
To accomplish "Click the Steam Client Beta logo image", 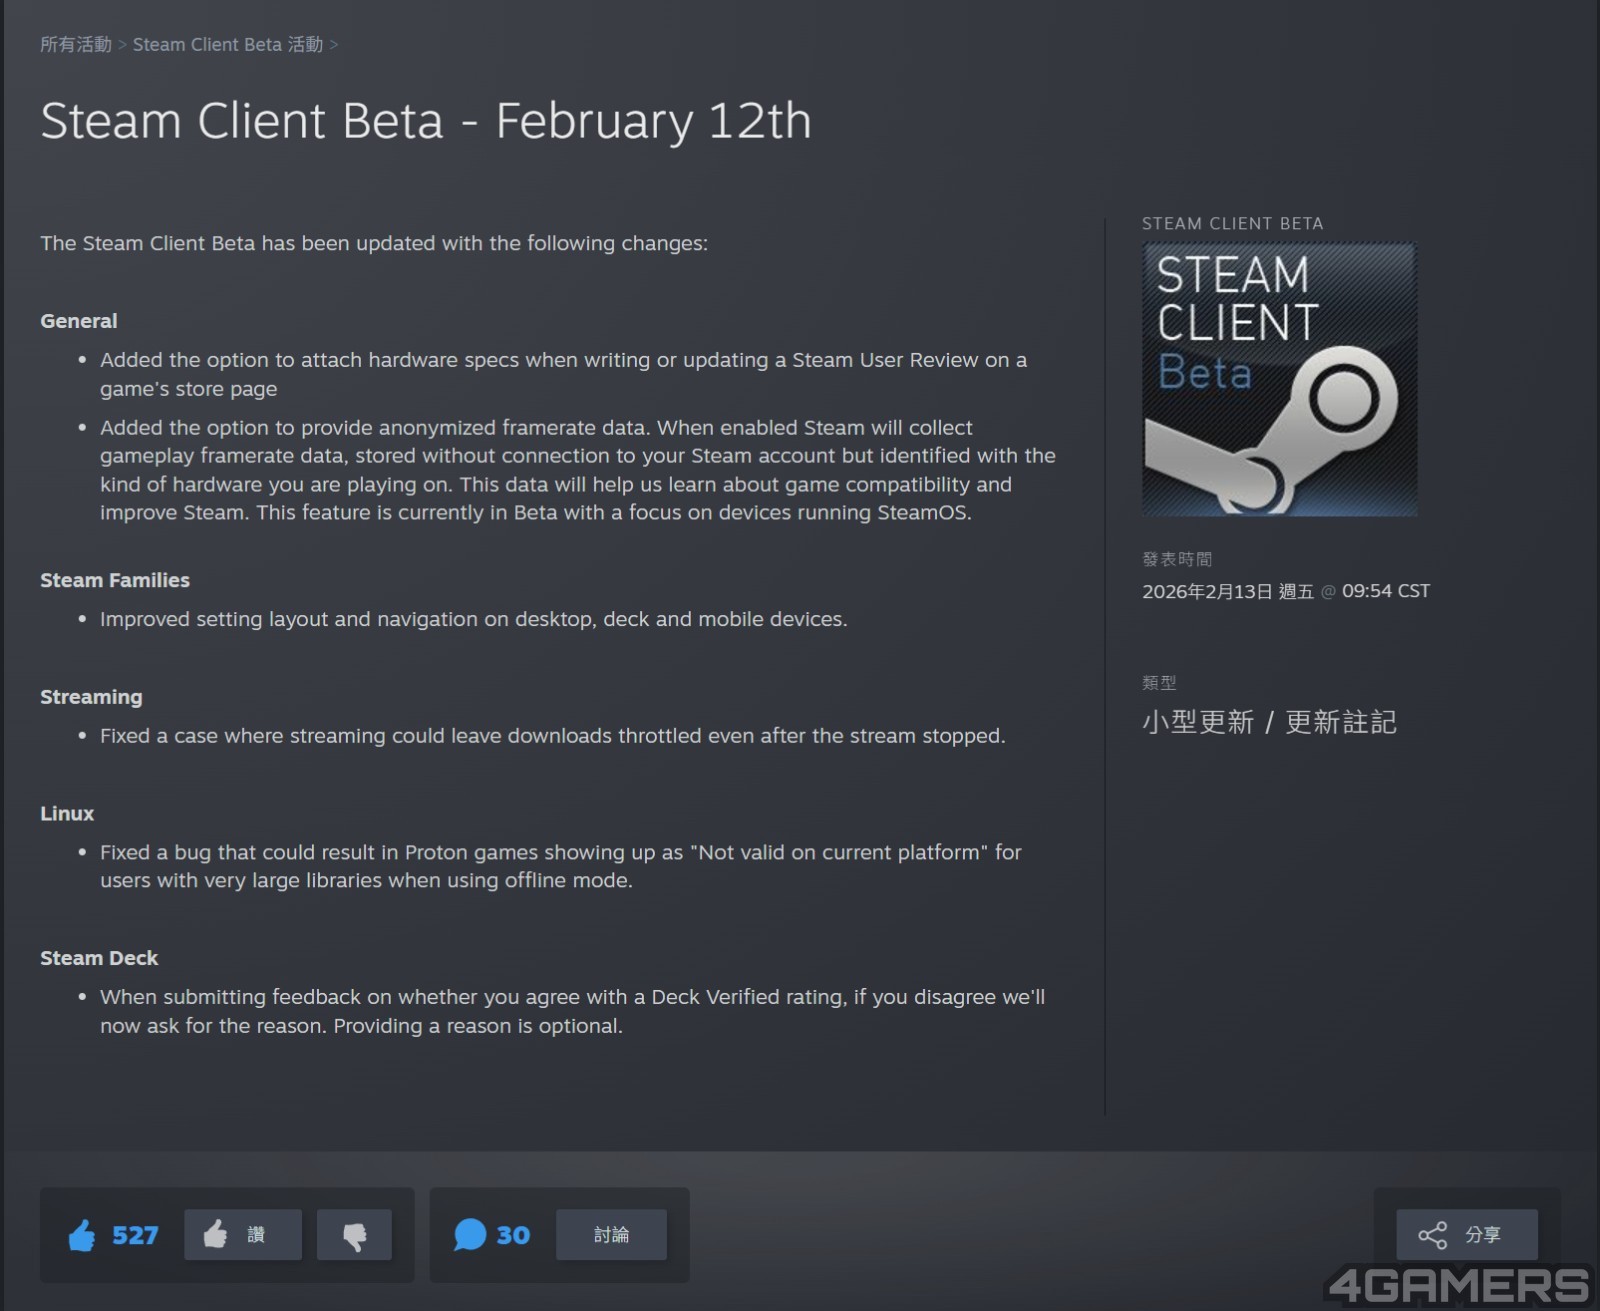I will [x=1279, y=380].
